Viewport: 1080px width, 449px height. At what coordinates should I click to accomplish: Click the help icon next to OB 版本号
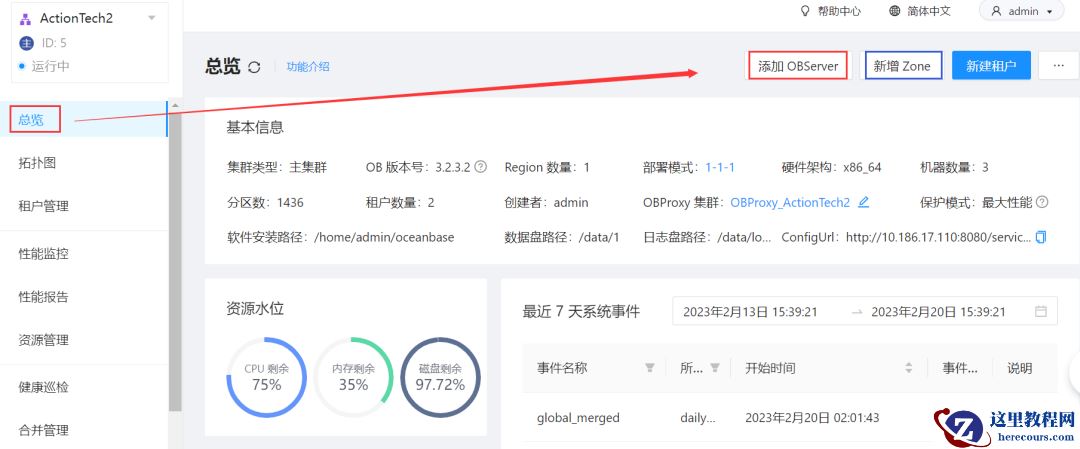(x=481, y=167)
